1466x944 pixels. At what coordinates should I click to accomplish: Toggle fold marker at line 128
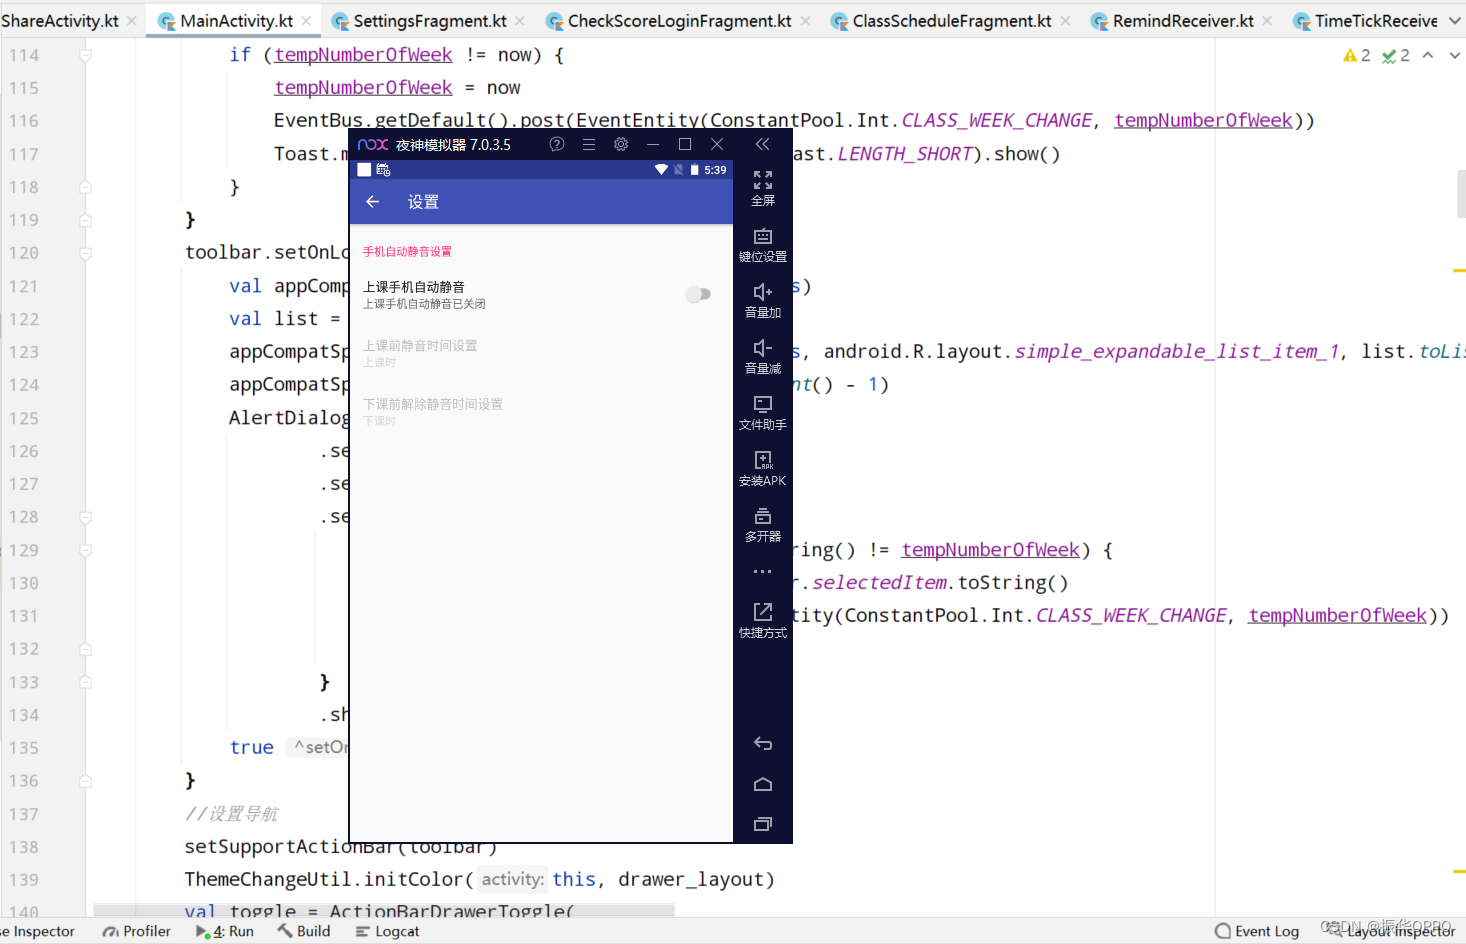point(86,517)
